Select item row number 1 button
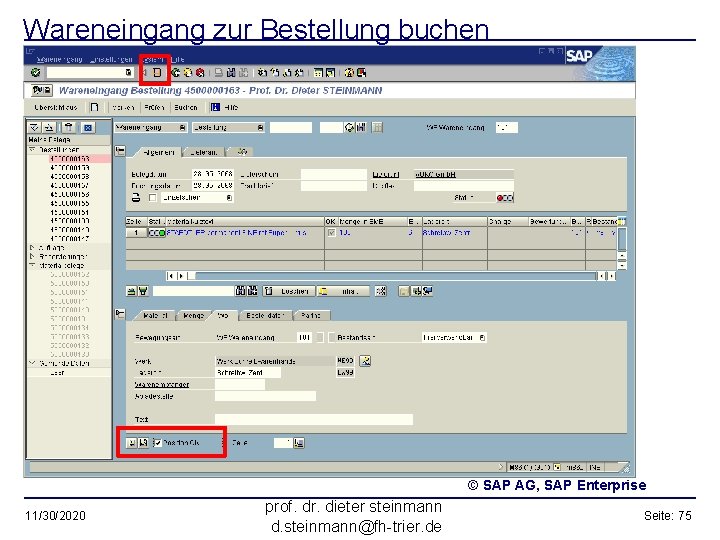 [136, 233]
